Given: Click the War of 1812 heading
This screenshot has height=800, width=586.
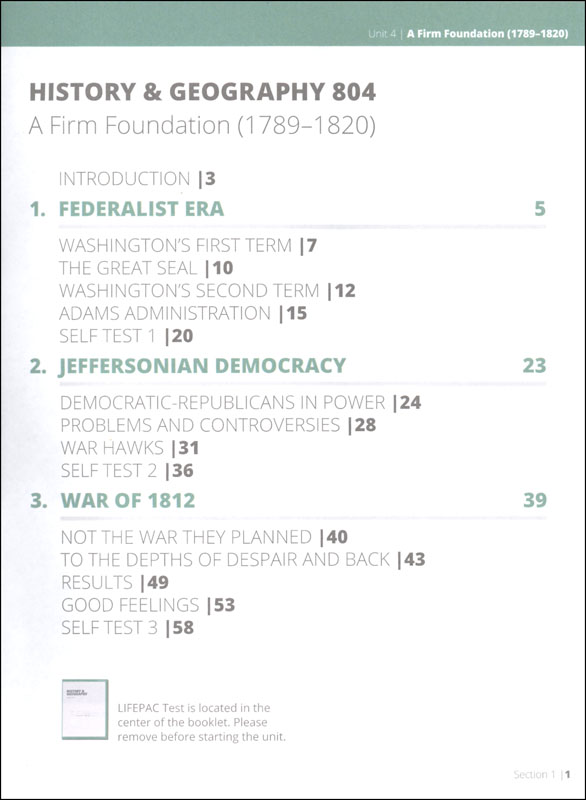Looking at the screenshot, I should [x=128, y=501].
